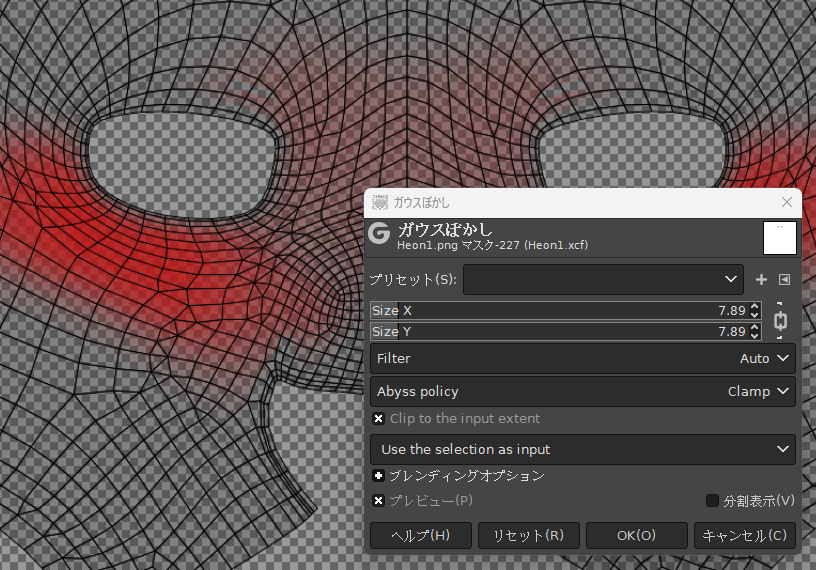The height and width of the screenshot is (570, 816).
Task: Open the Filter dropdown set to Auto
Action: pos(582,358)
